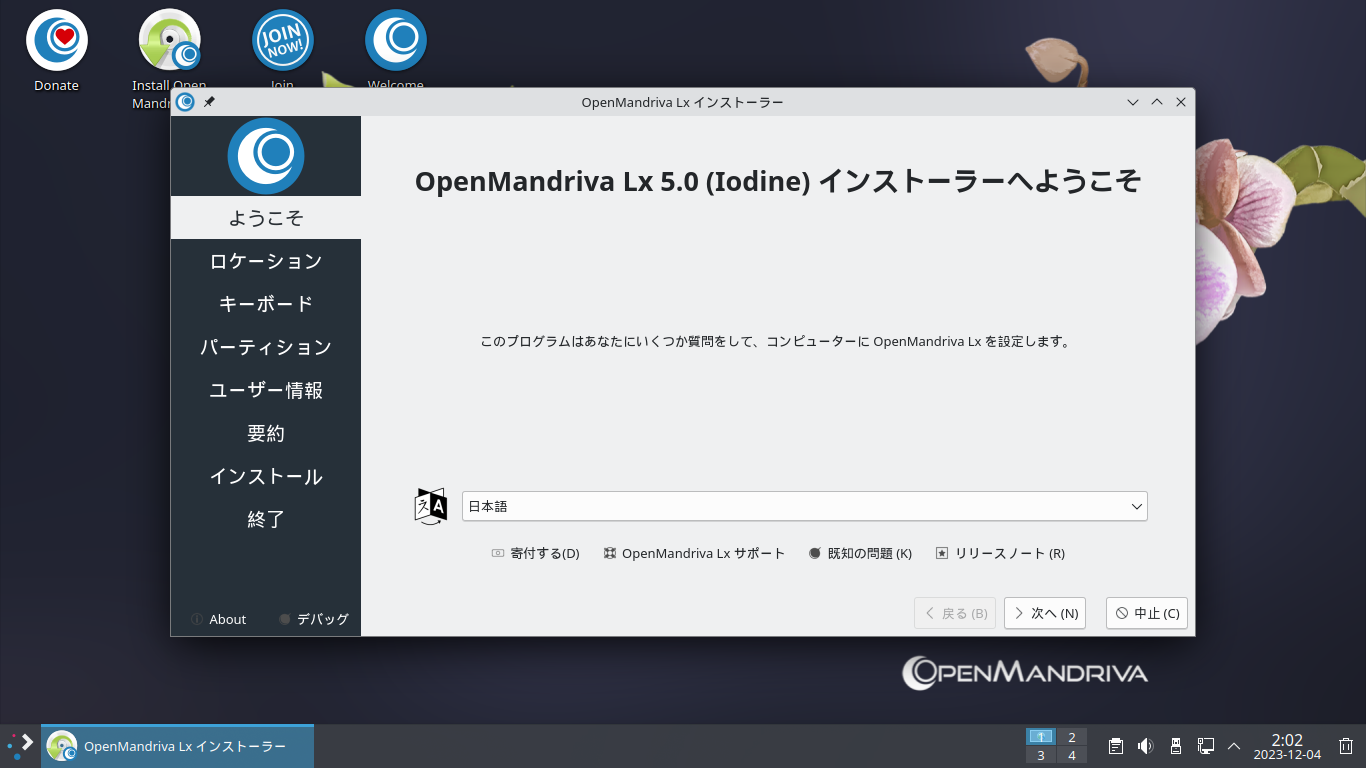Click the 戻る (B) back button

tap(955, 613)
